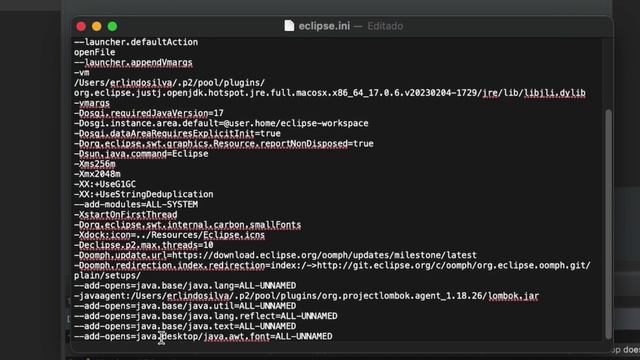Image resolution: width=640 pixels, height=360 pixels.
Task: Click the '--add-opens=java.base/java.lang=ALL-UNNAMED' line
Action: coord(185,286)
